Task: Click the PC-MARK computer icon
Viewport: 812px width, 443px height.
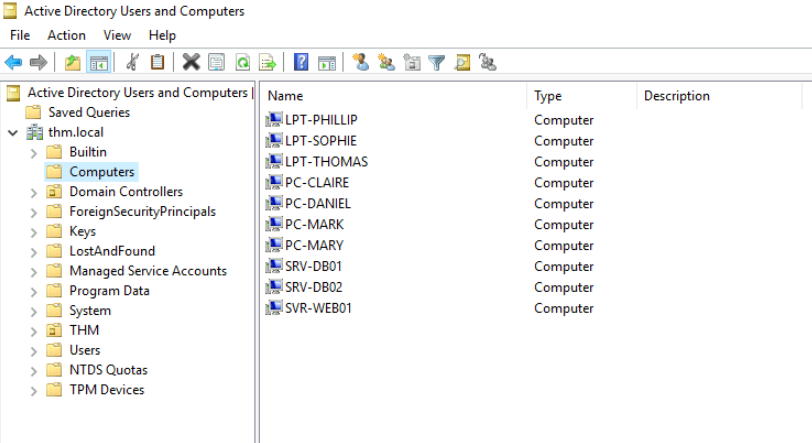Action: (x=274, y=224)
